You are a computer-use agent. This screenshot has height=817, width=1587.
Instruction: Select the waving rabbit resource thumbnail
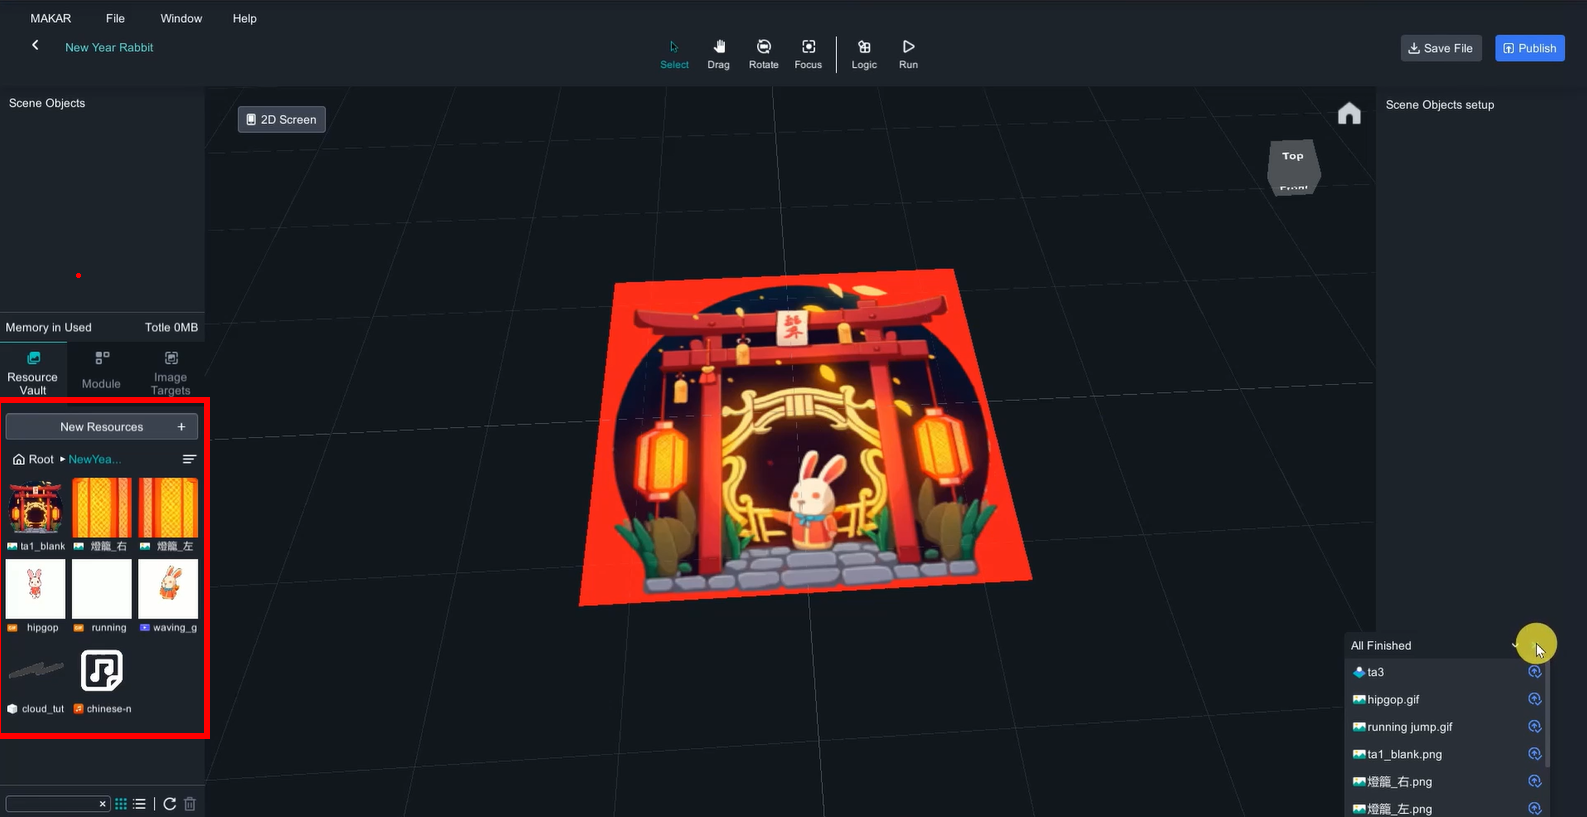[x=168, y=589]
